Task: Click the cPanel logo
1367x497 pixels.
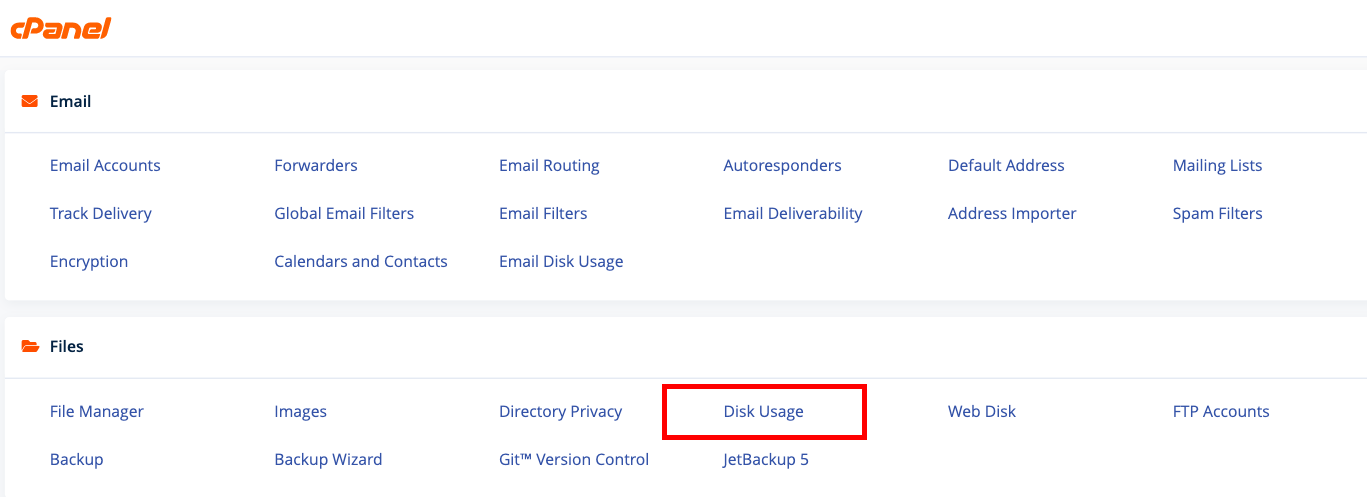Action: tap(60, 28)
